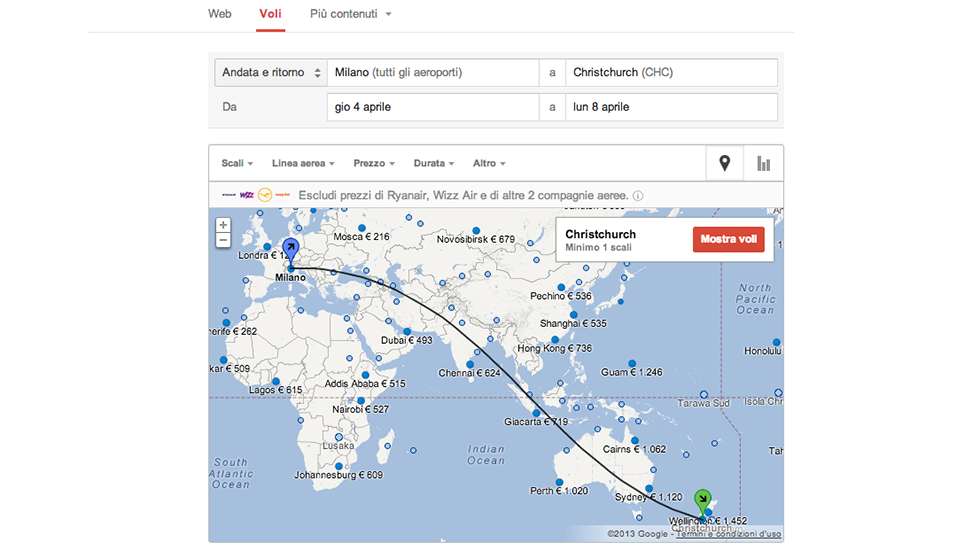
Task: Click the Mostra voli button
Action: point(729,240)
